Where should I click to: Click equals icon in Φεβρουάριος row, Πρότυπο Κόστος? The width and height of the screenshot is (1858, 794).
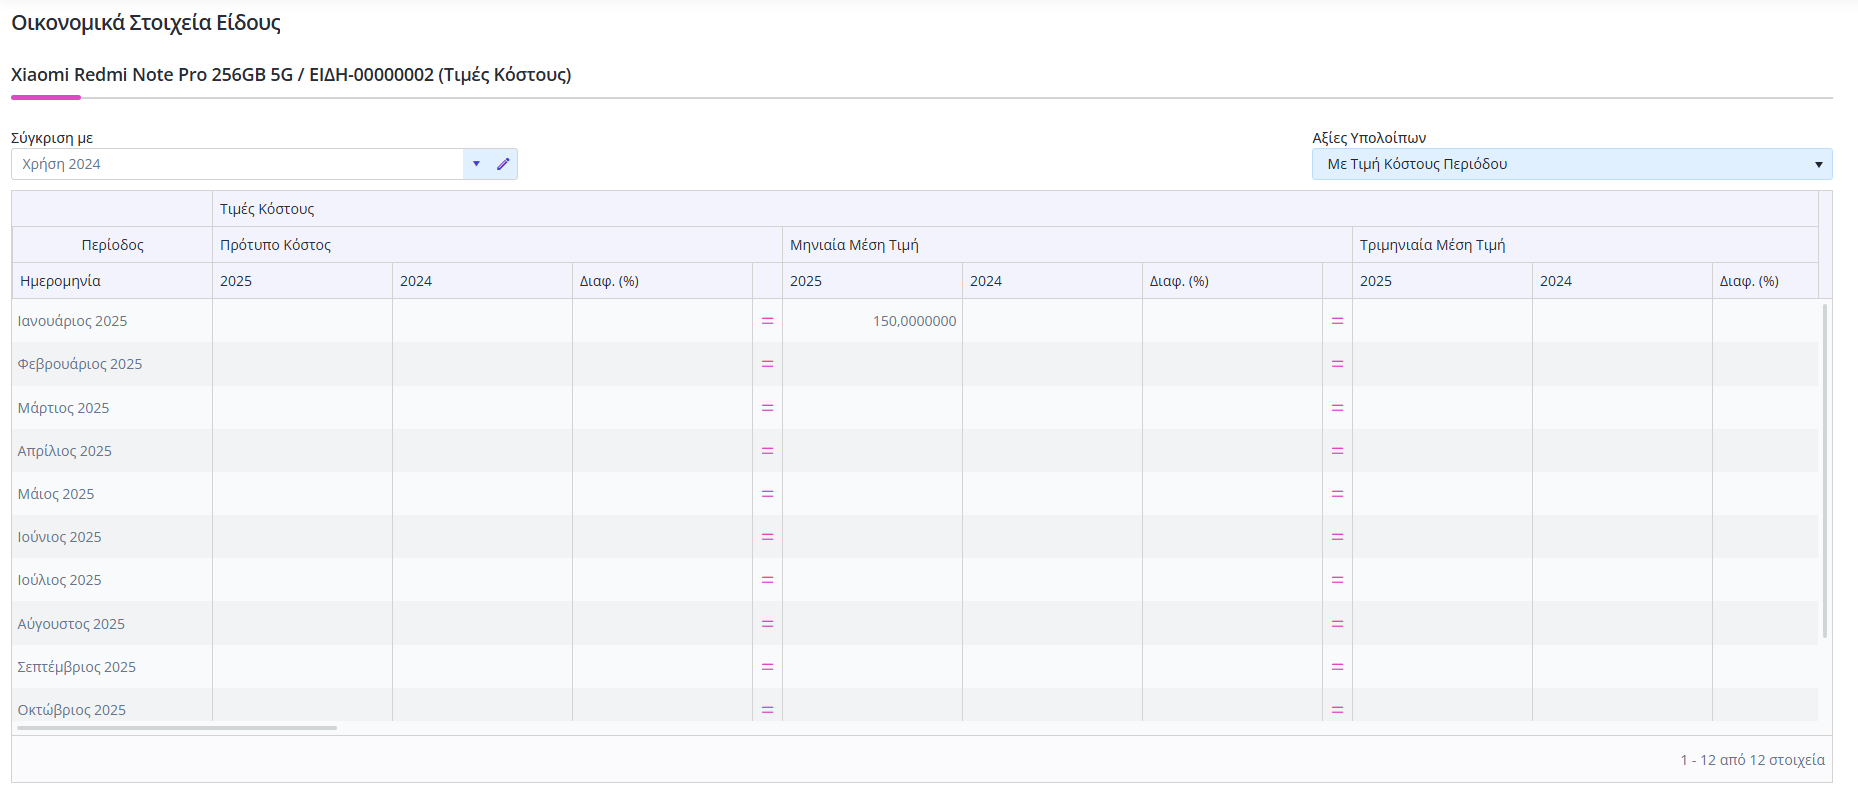pos(767,364)
